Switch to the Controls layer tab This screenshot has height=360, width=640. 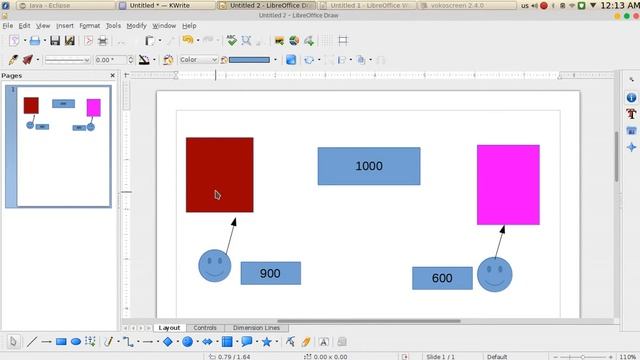(x=205, y=328)
